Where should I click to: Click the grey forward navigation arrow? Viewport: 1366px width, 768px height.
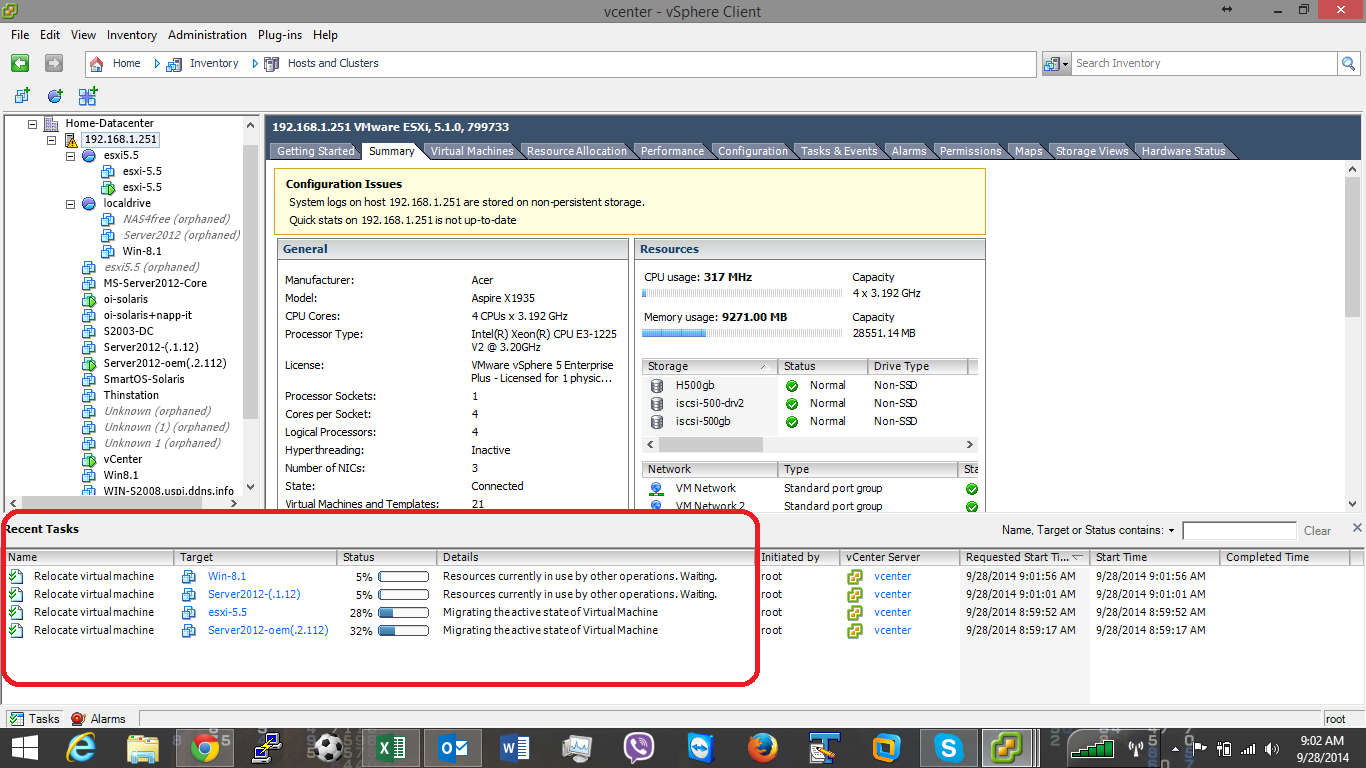pyautogui.click(x=54, y=63)
